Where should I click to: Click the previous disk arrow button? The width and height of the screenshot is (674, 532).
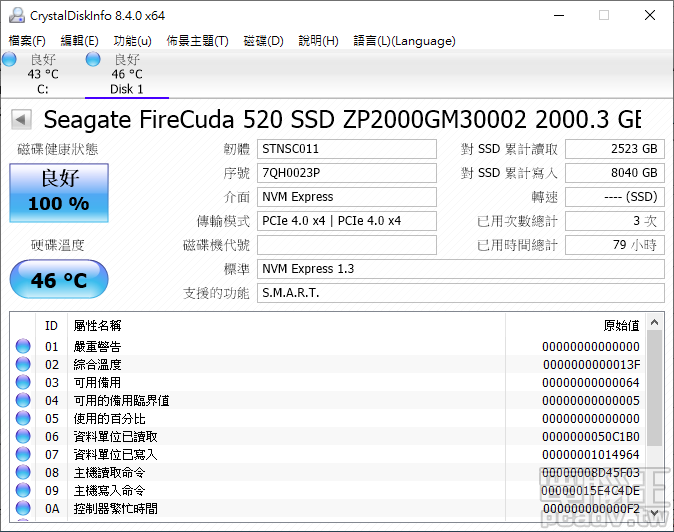click(21, 119)
